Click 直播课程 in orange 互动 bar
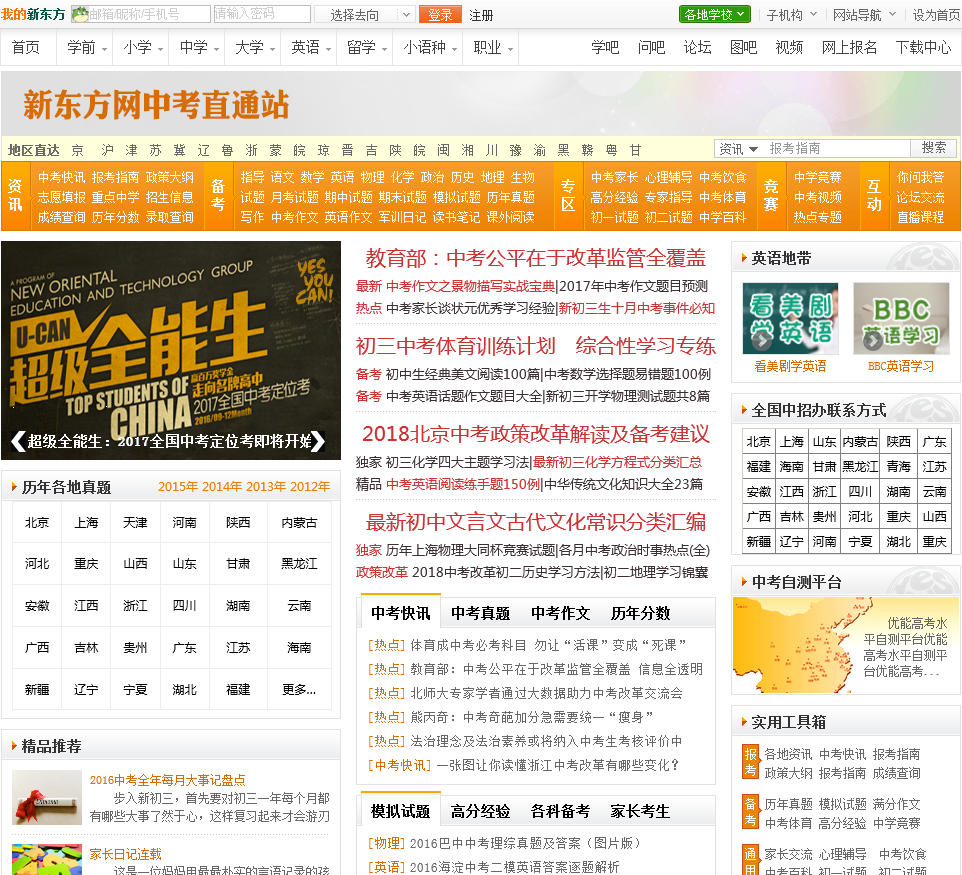Image resolution: width=962 pixels, height=875 pixels. (x=920, y=217)
